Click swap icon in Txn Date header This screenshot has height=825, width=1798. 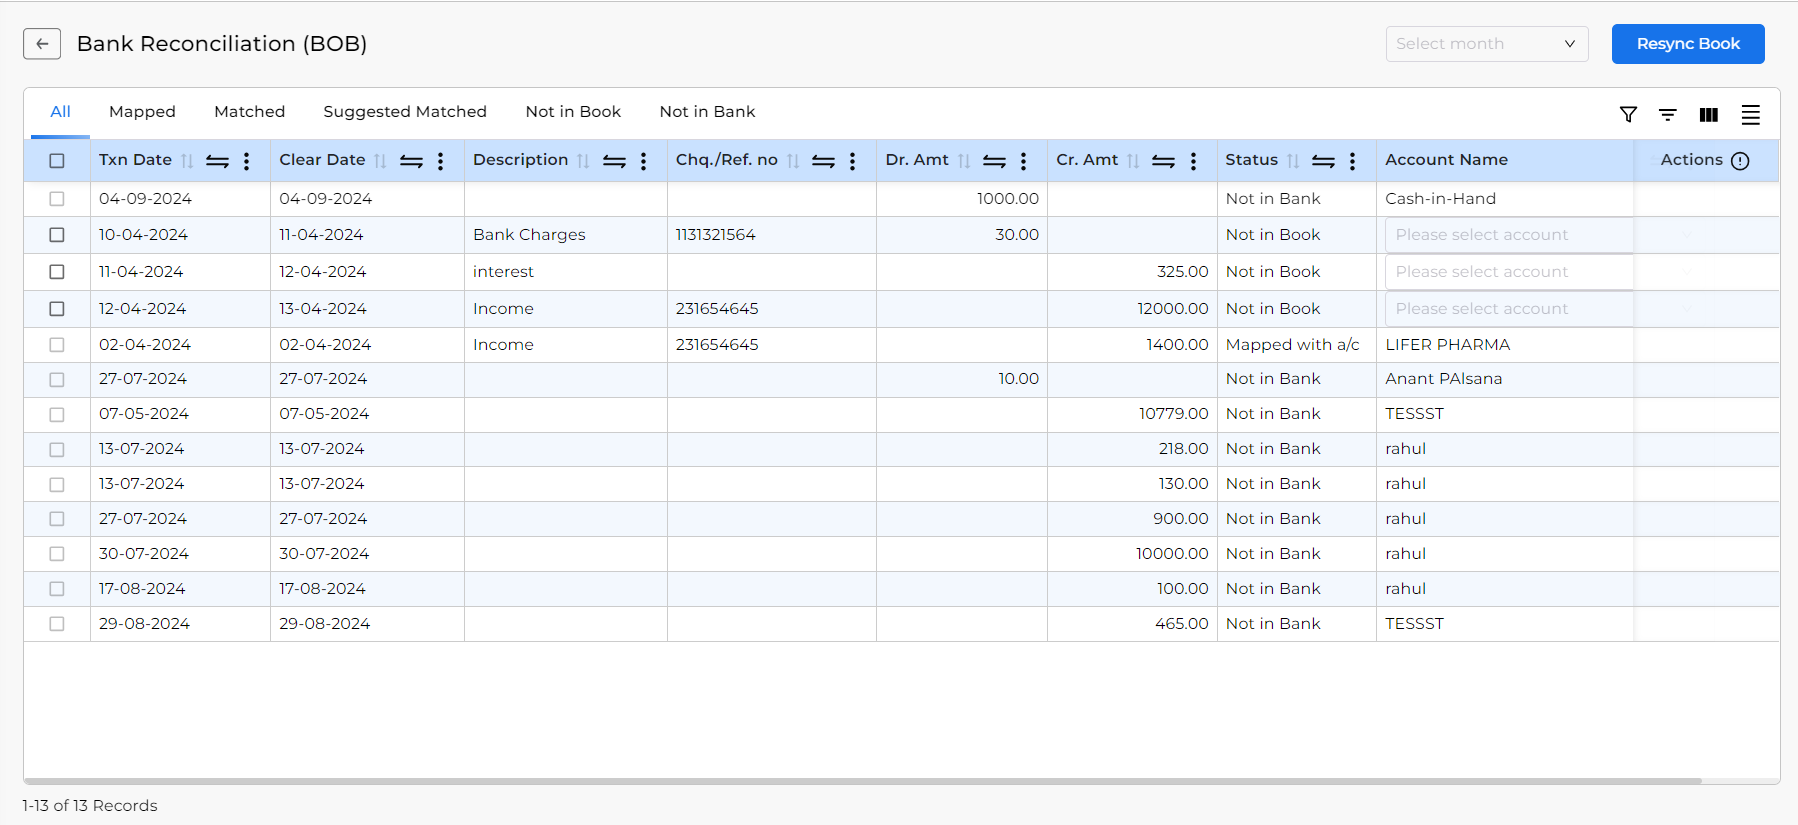coord(217,161)
